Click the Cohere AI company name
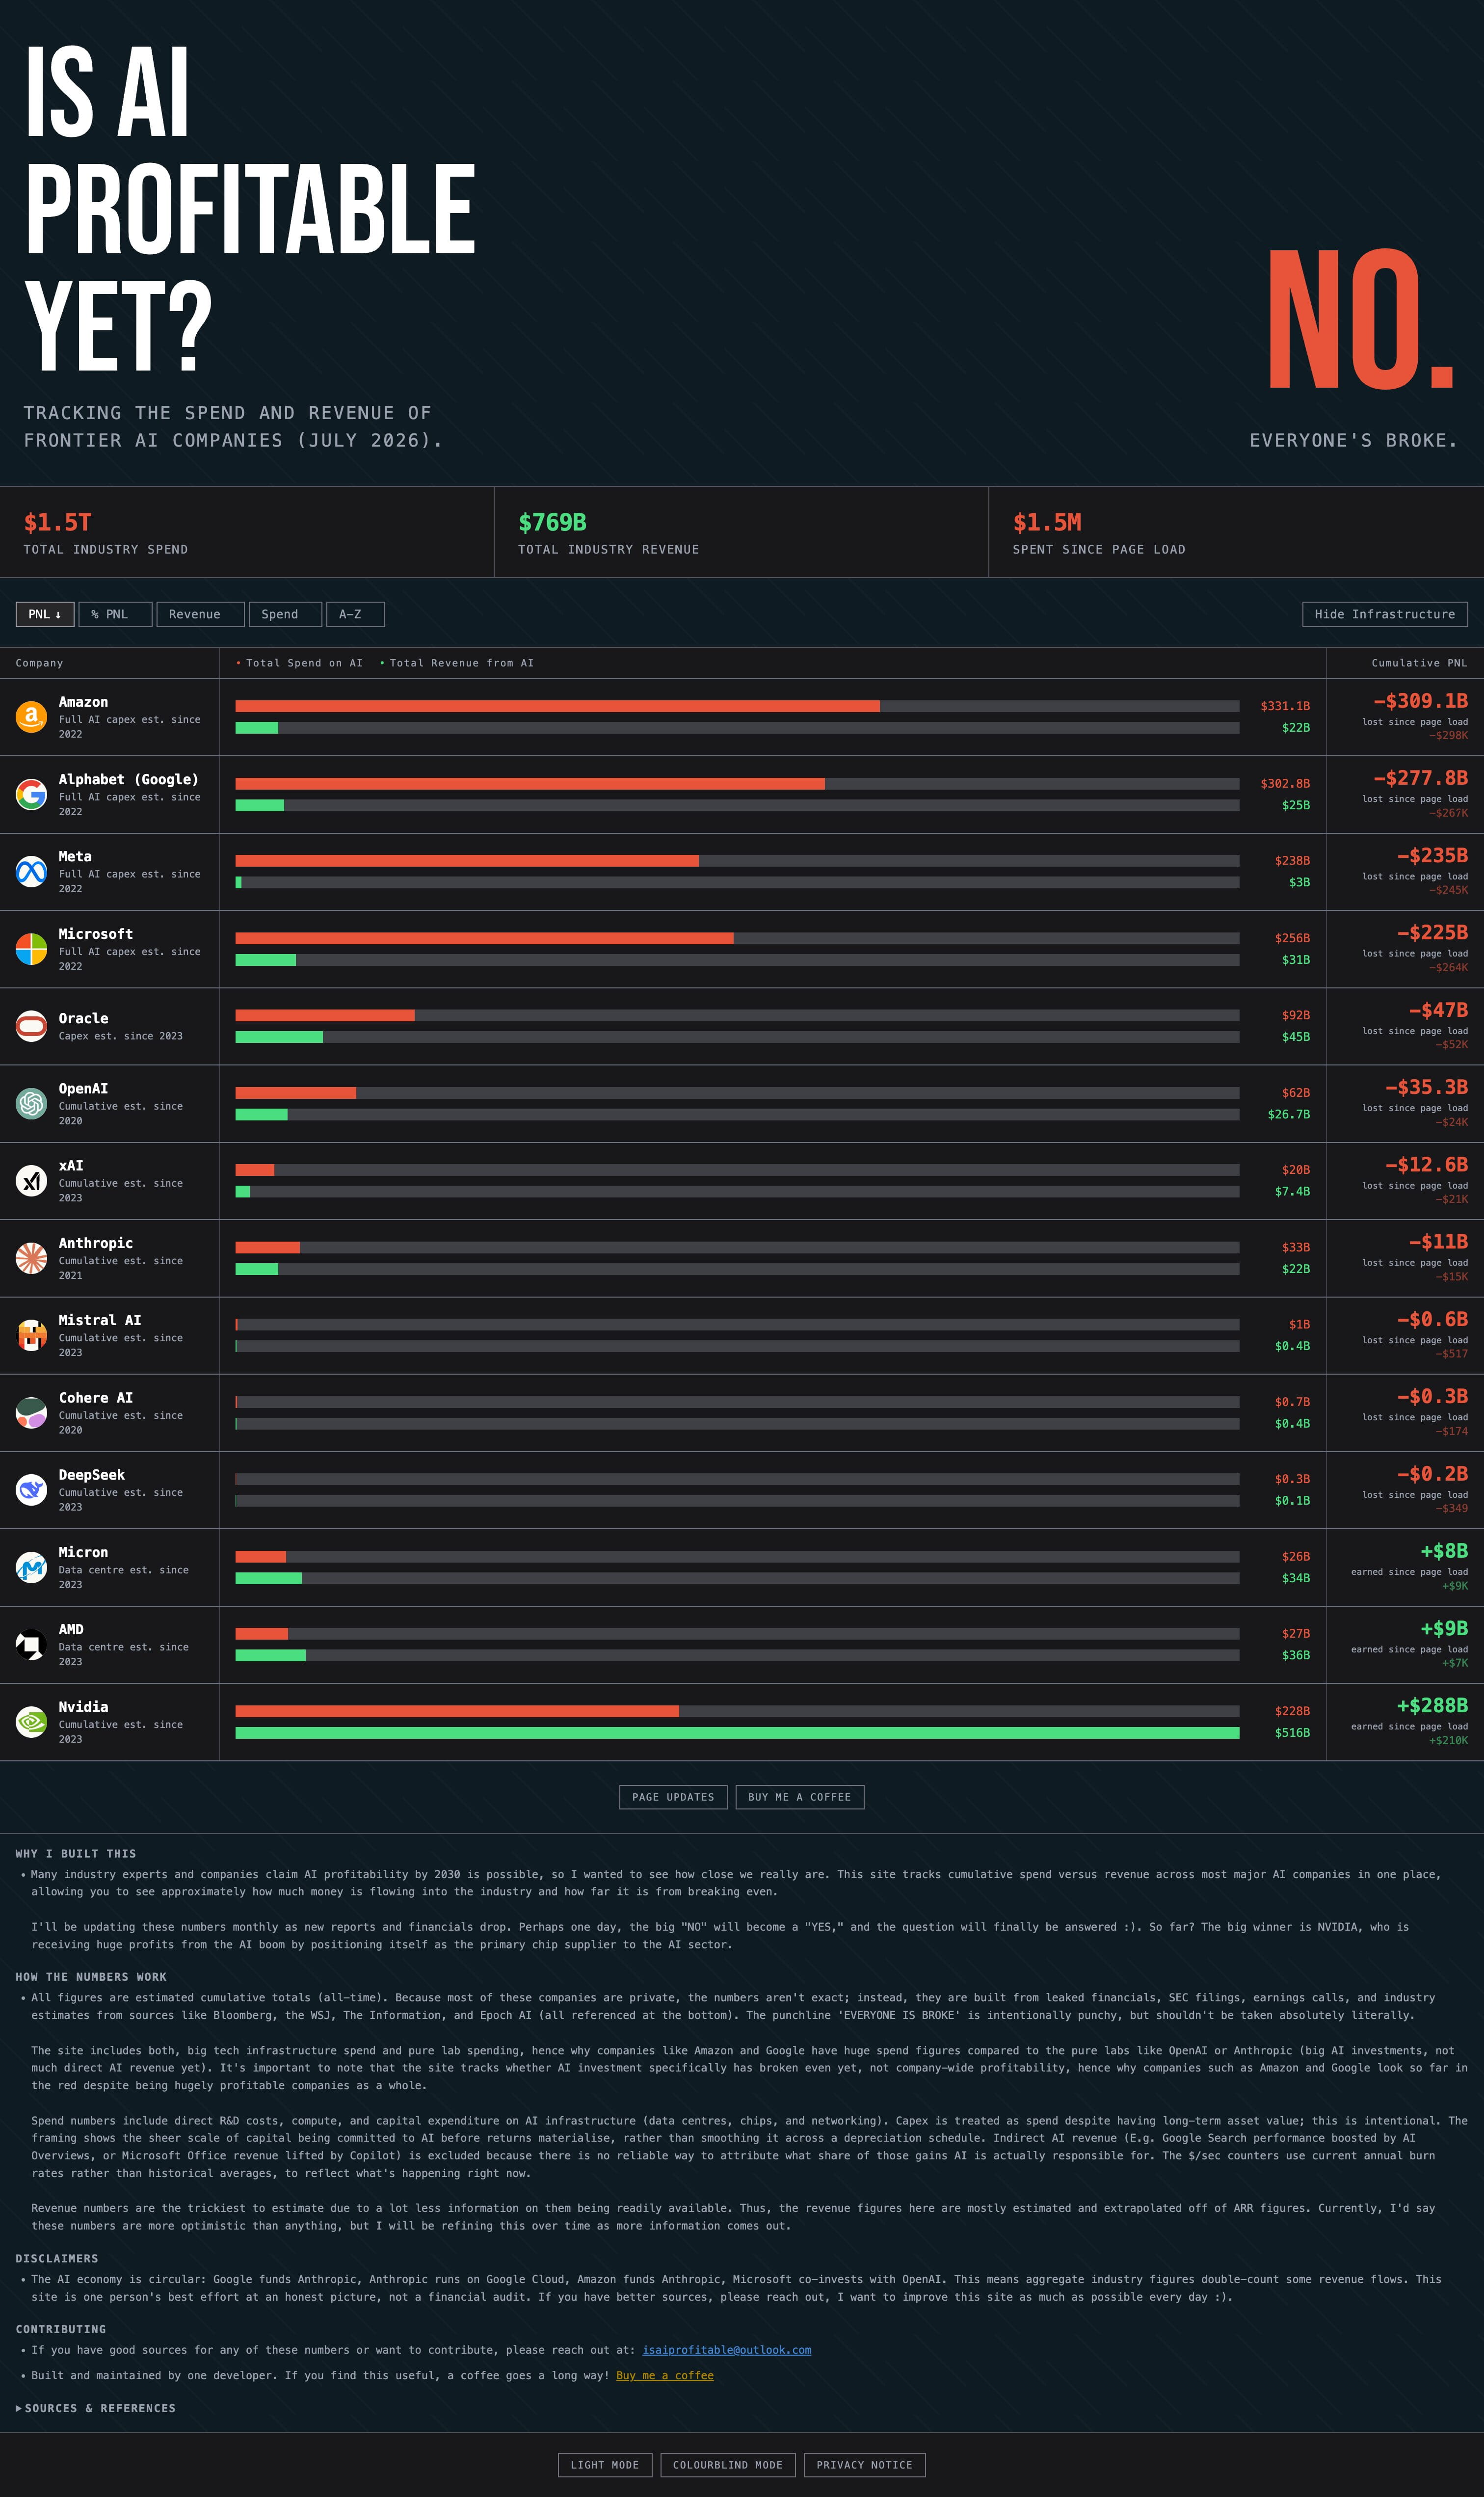 (96, 1398)
